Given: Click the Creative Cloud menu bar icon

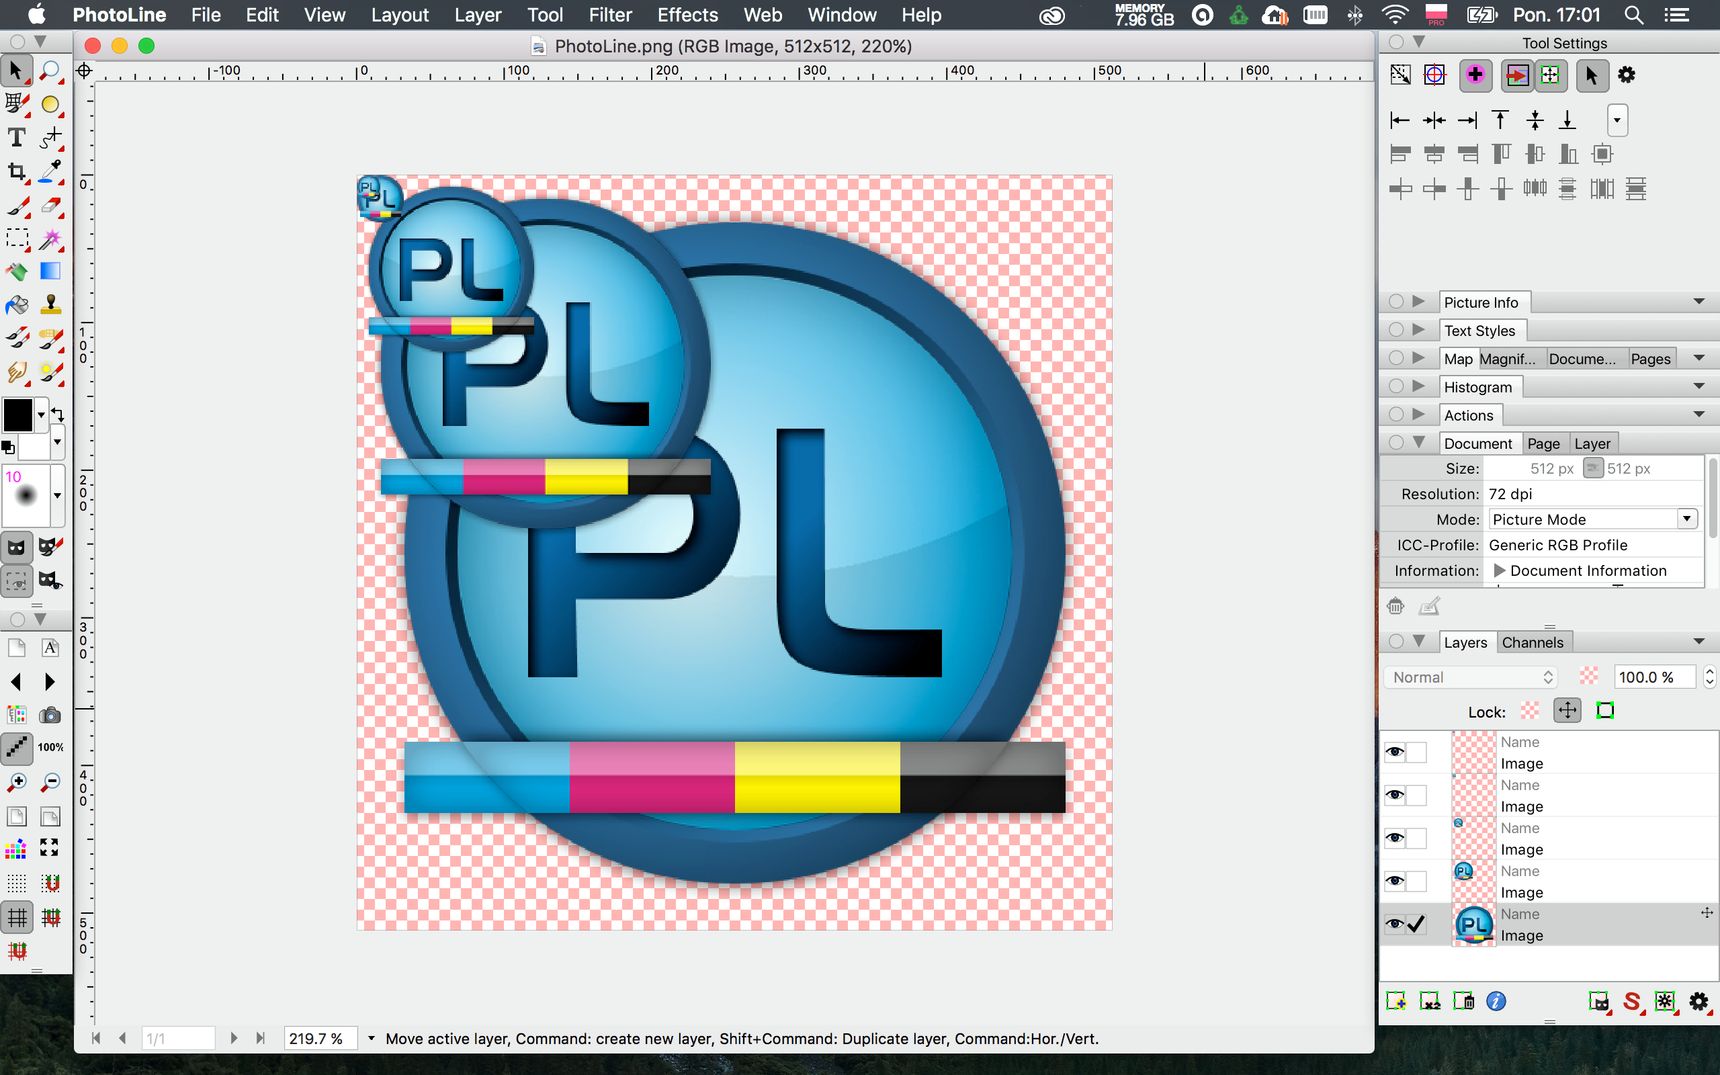Looking at the screenshot, I should (1053, 15).
